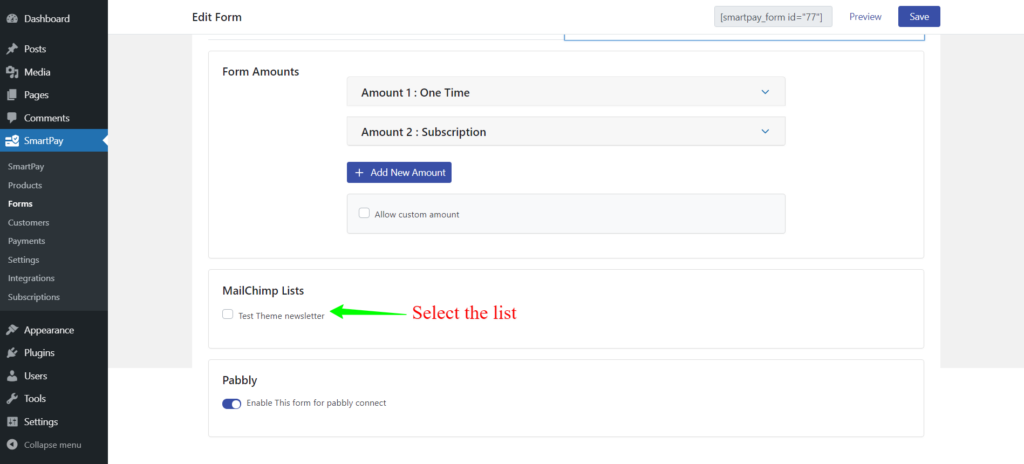The width and height of the screenshot is (1024, 464).
Task: Disable the pabbly connect toggle
Action: (232, 404)
